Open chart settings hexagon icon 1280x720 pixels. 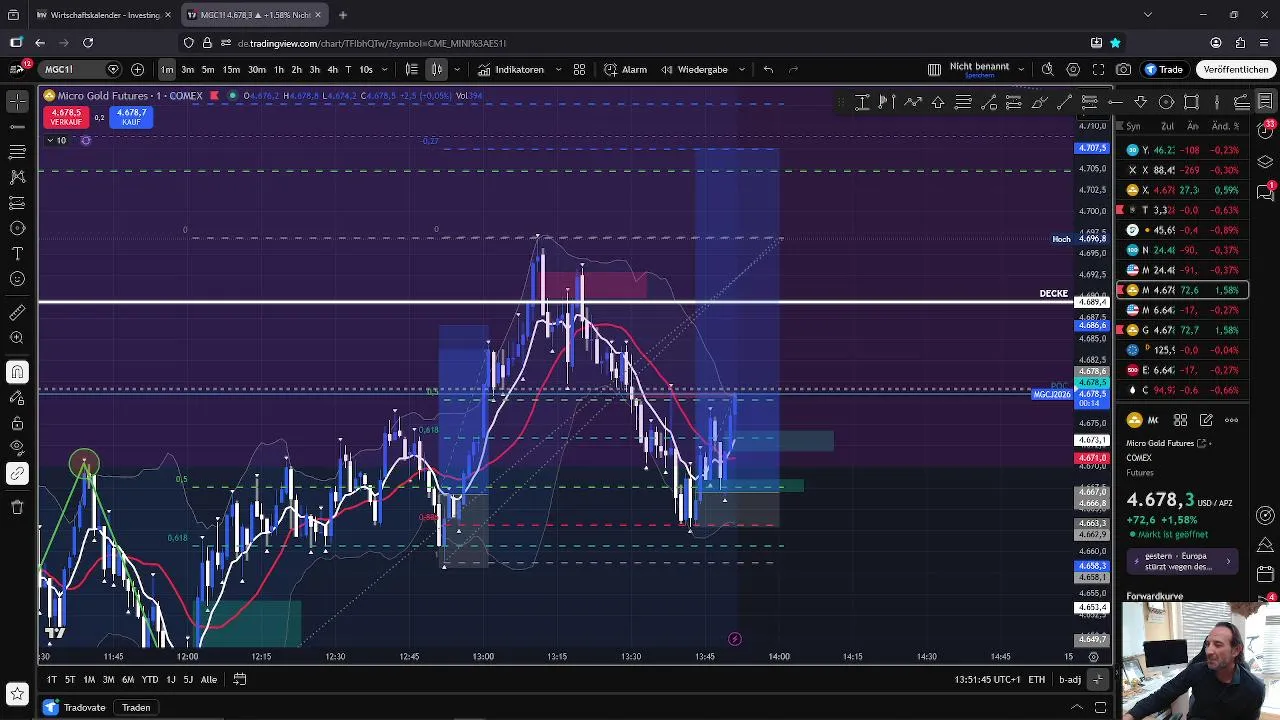tap(1073, 69)
